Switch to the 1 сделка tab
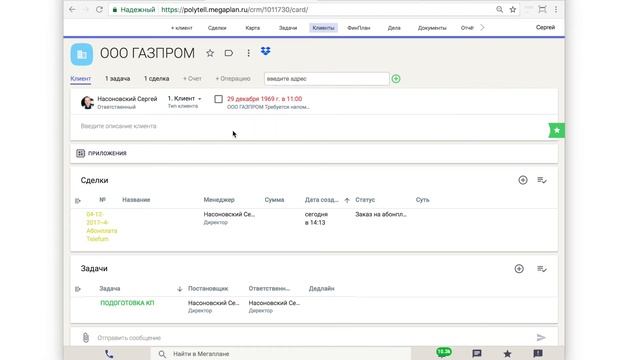 click(156, 78)
